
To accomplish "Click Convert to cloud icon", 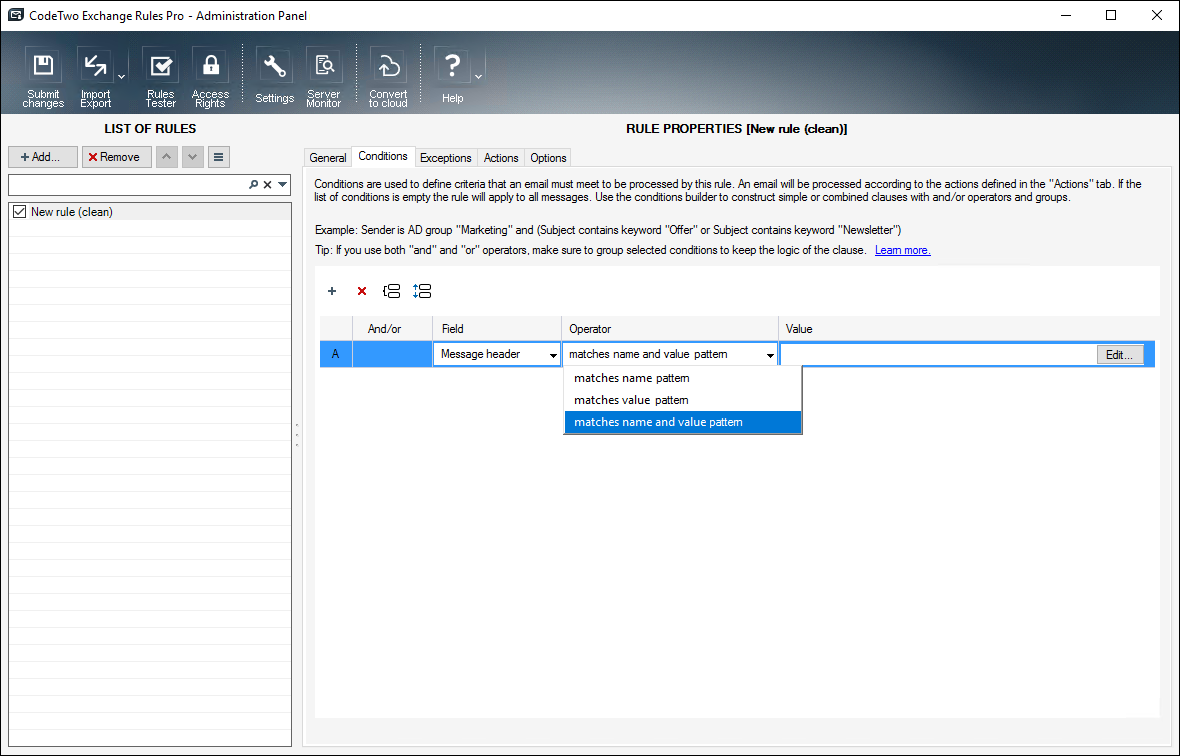I will (388, 77).
